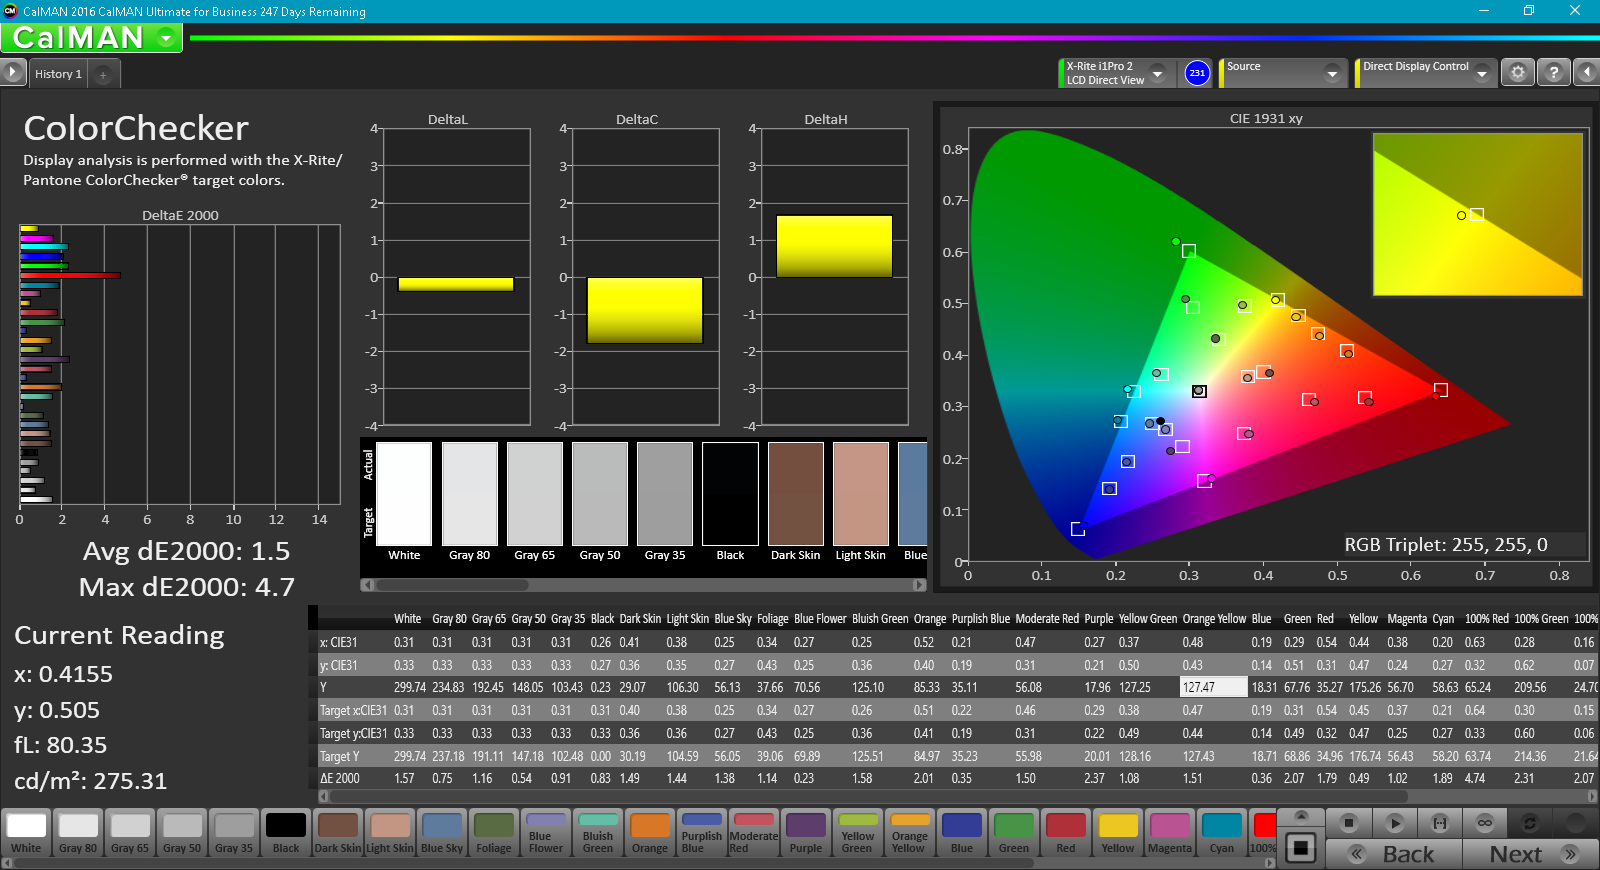1600x870 pixels.
Task: Open settings gear in top toolbar
Action: (1517, 73)
